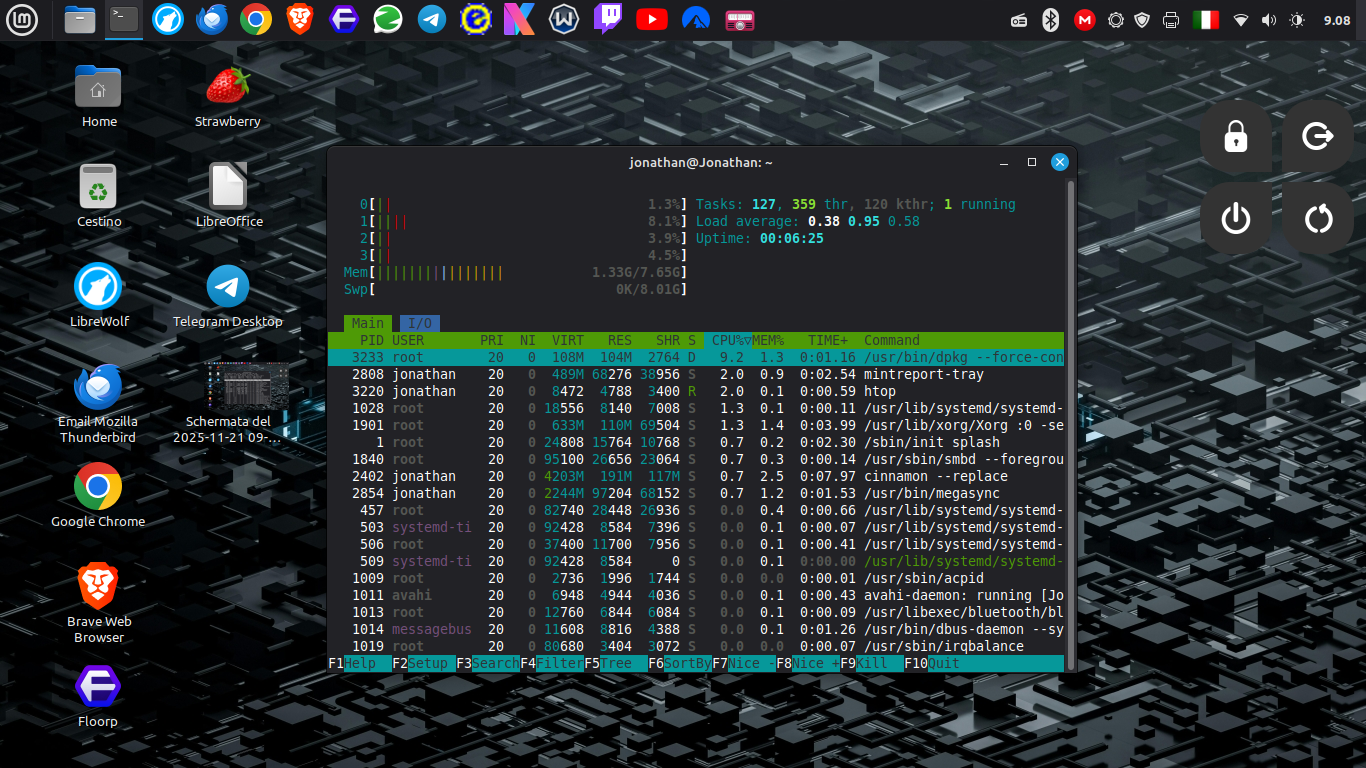
Task: Open the Wi-Fi network tray applet
Action: (x=1241, y=20)
